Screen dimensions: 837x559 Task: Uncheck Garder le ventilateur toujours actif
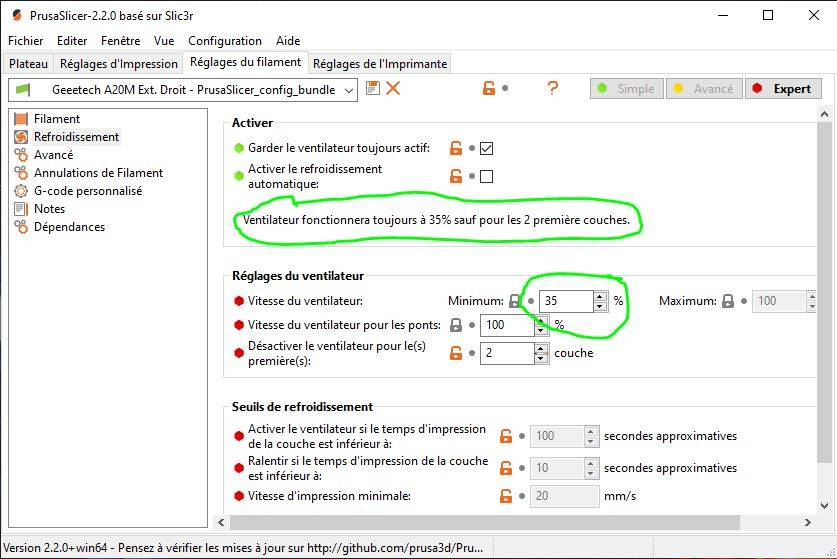pos(486,148)
